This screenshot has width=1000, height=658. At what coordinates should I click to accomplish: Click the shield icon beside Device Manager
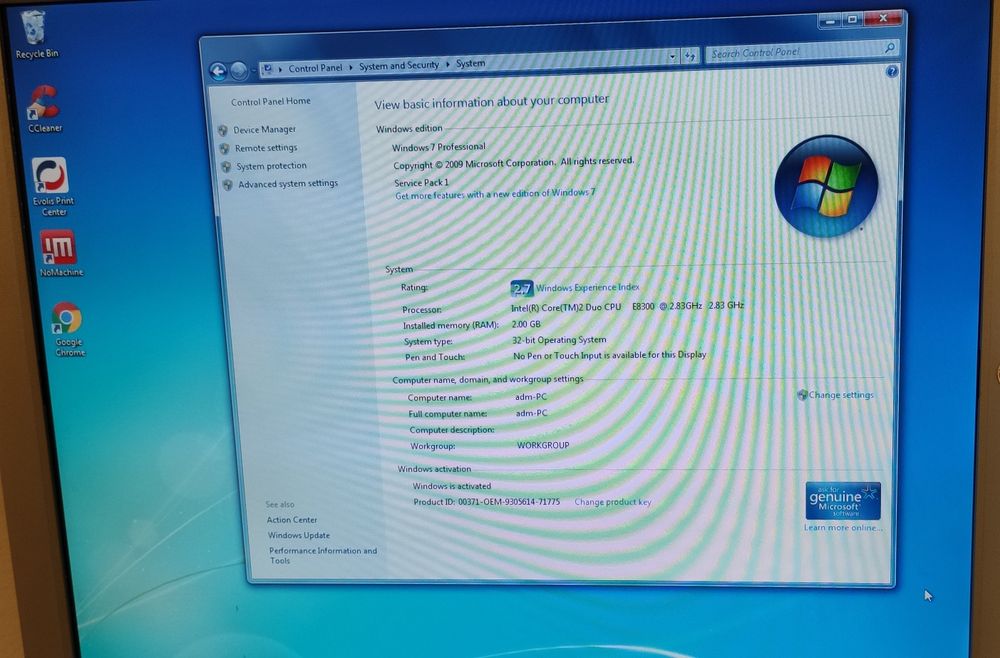pos(223,131)
